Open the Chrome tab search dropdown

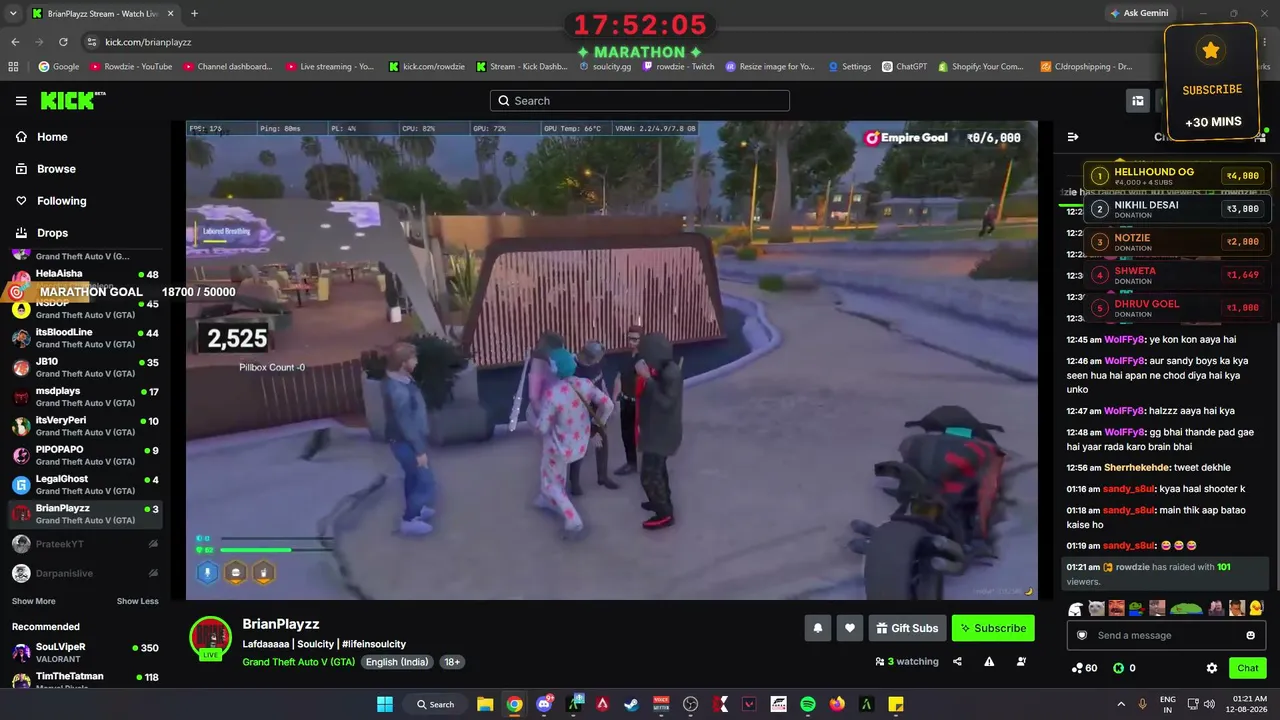point(14,14)
